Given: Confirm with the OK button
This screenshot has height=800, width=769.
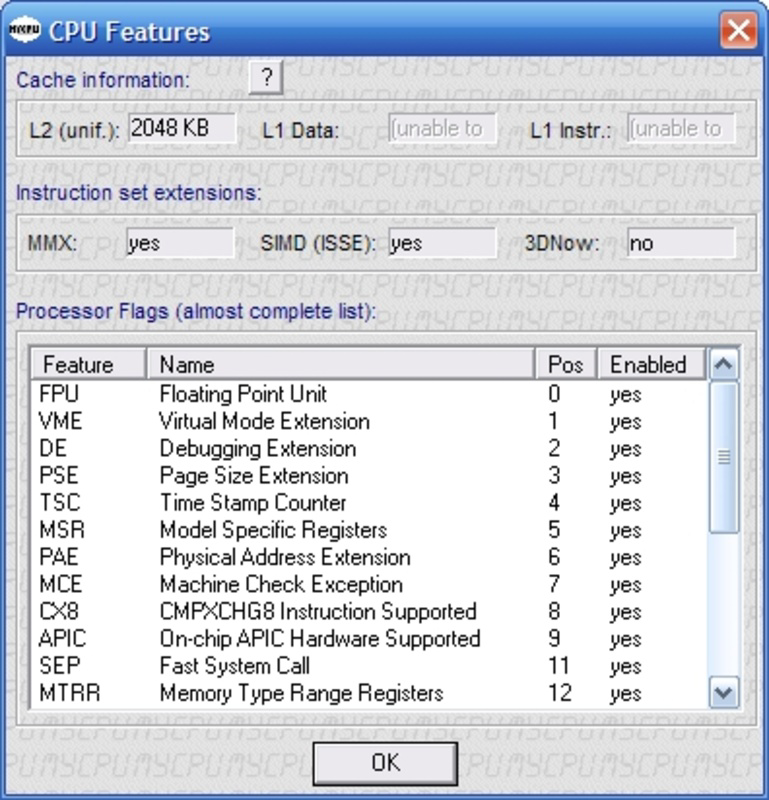Looking at the screenshot, I should 385,763.
